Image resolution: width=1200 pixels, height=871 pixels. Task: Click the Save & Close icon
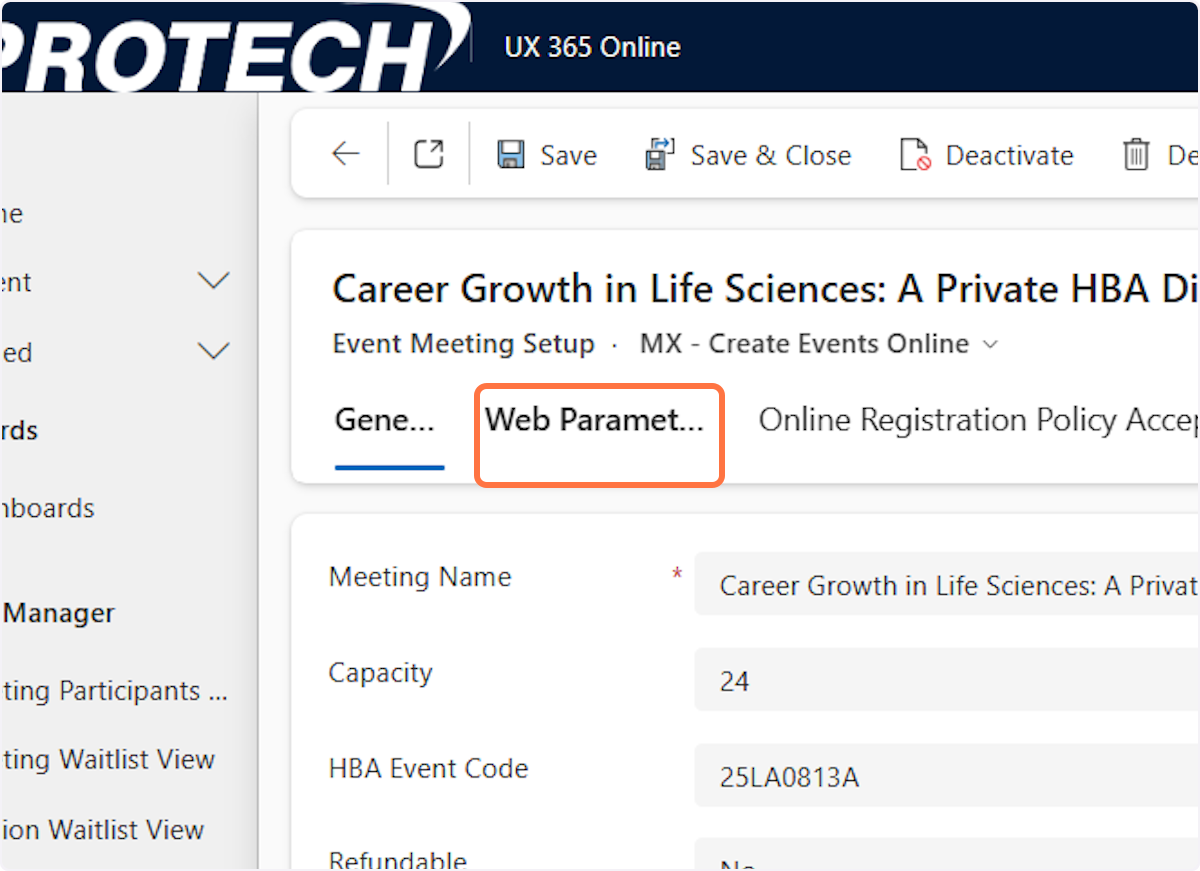pos(661,155)
